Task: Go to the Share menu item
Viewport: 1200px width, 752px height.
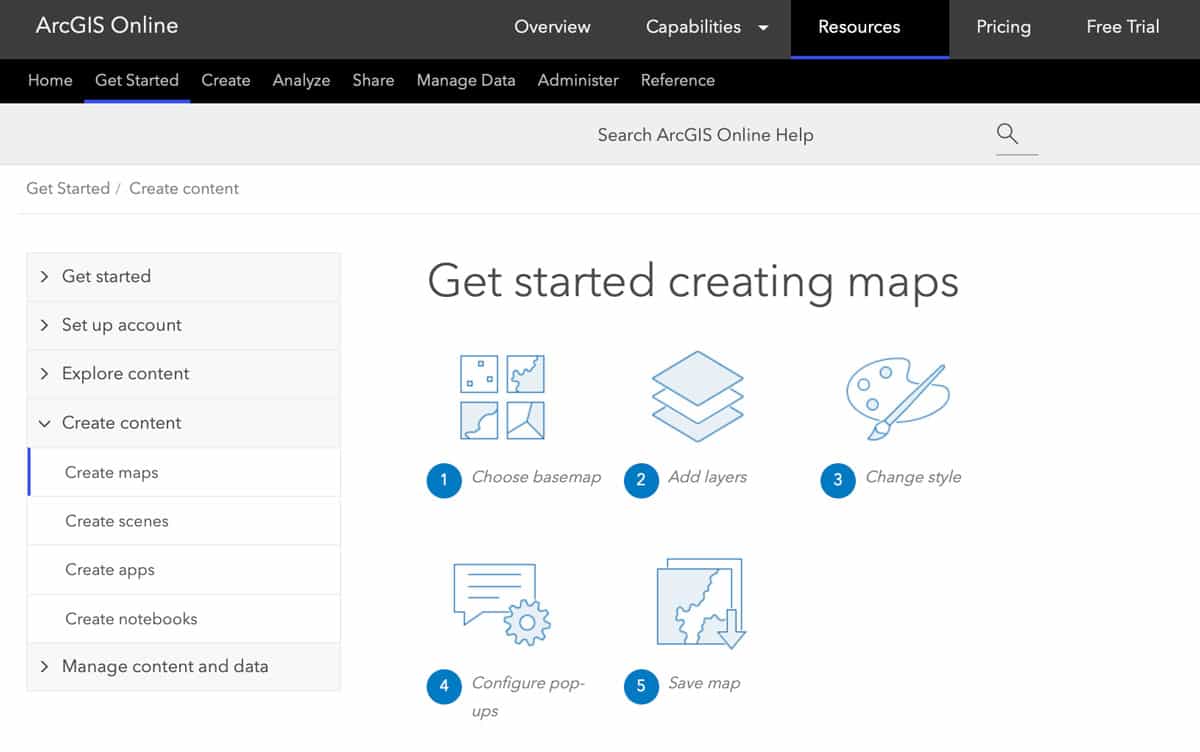Action: (x=373, y=80)
